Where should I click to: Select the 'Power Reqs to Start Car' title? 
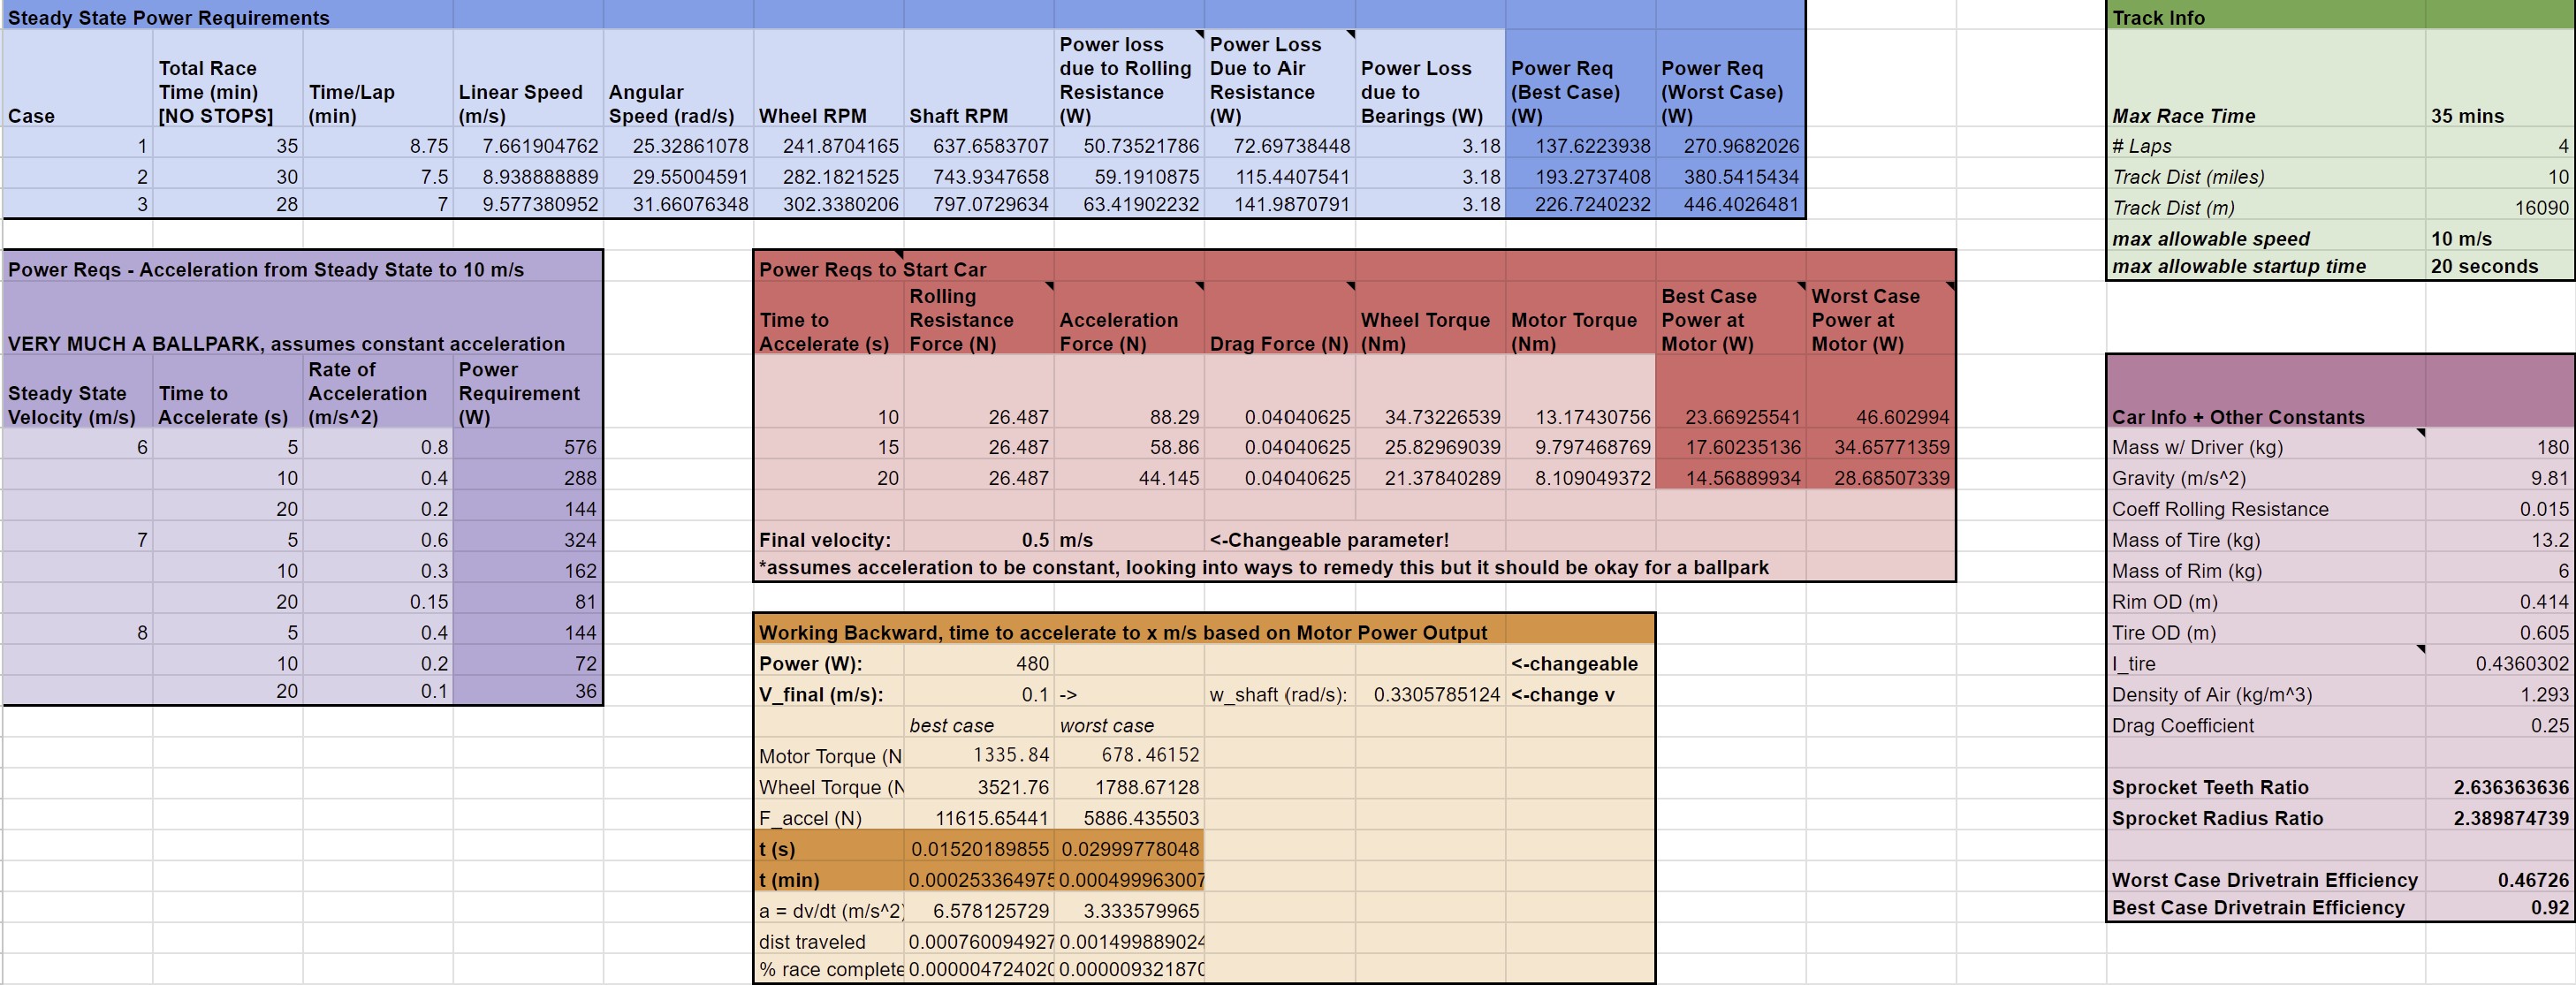tap(872, 269)
